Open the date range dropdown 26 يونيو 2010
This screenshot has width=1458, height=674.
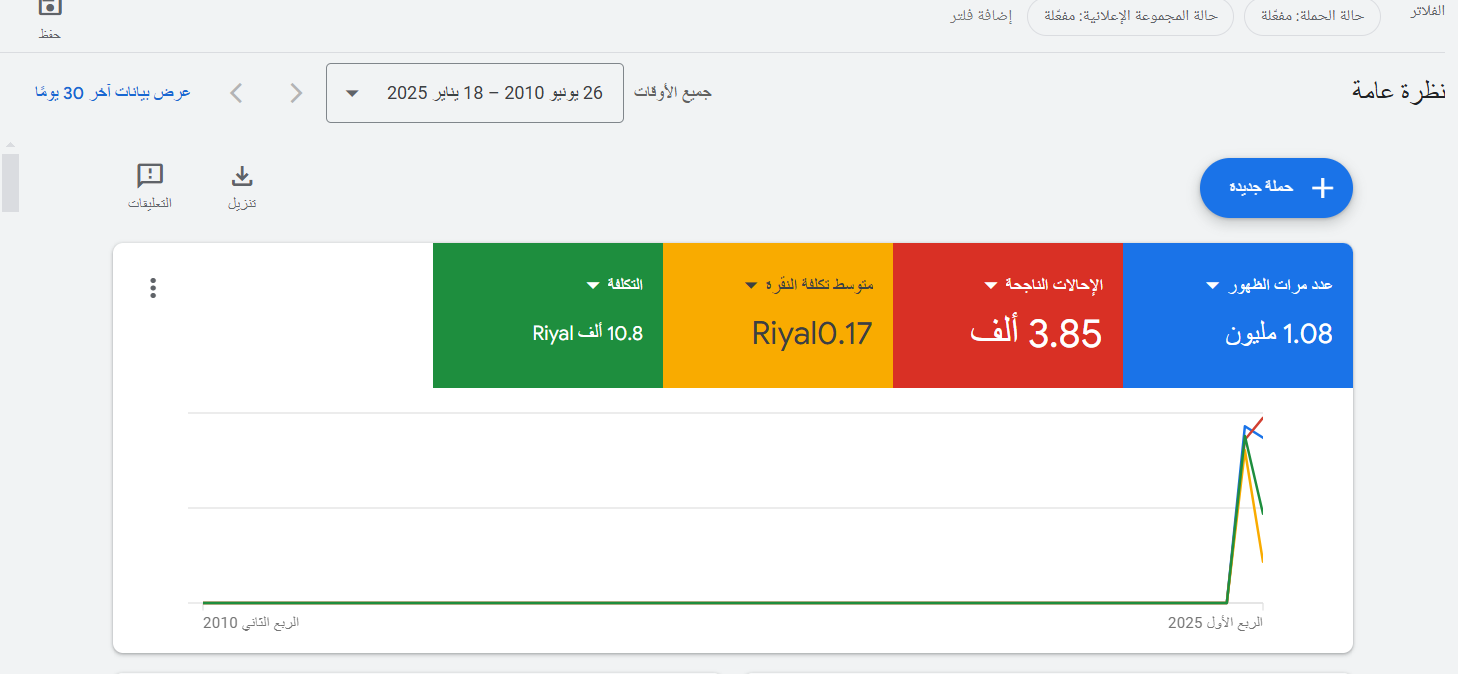474,92
